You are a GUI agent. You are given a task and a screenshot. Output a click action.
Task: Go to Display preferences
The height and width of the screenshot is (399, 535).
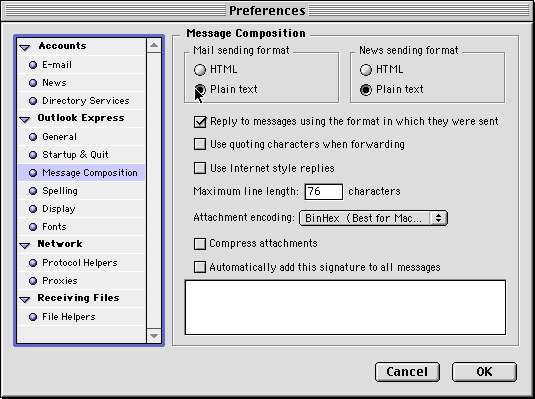tap(82, 209)
